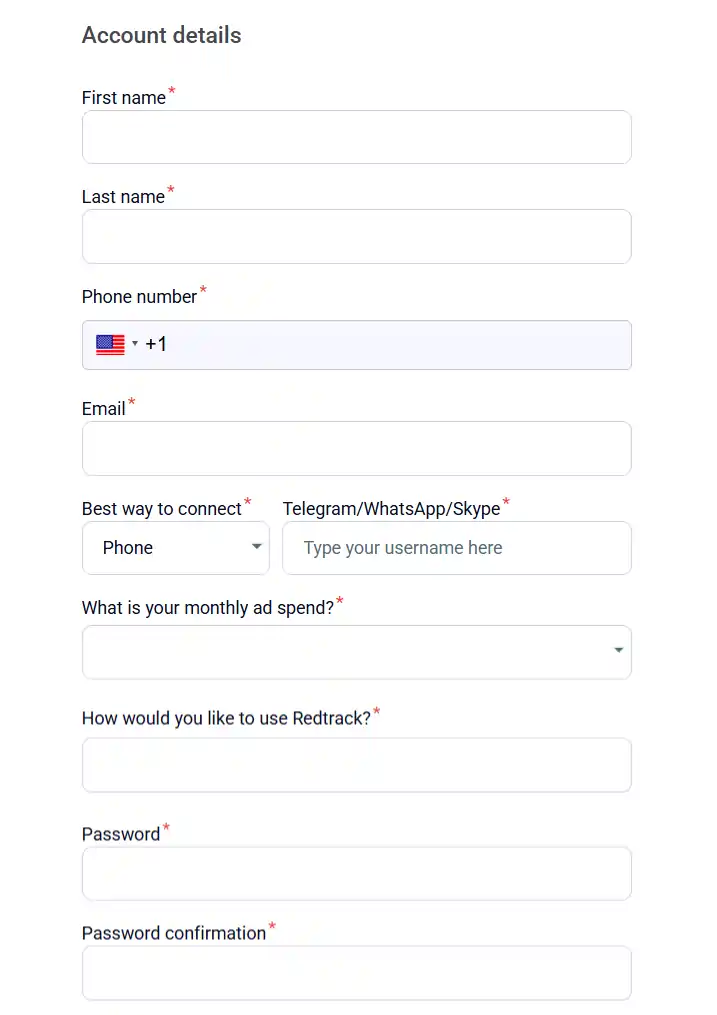Click into the Last name field
This screenshot has height=1015, width=717.
pyautogui.click(x=356, y=236)
